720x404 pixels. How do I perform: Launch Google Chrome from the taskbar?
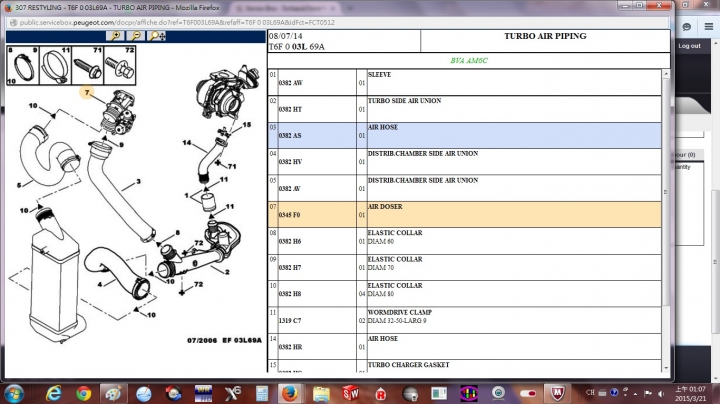point(84,393)
